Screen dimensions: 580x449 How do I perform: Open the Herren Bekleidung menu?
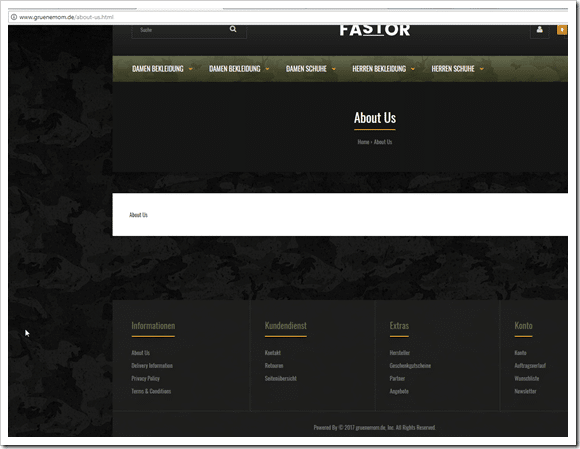(379, 69)
